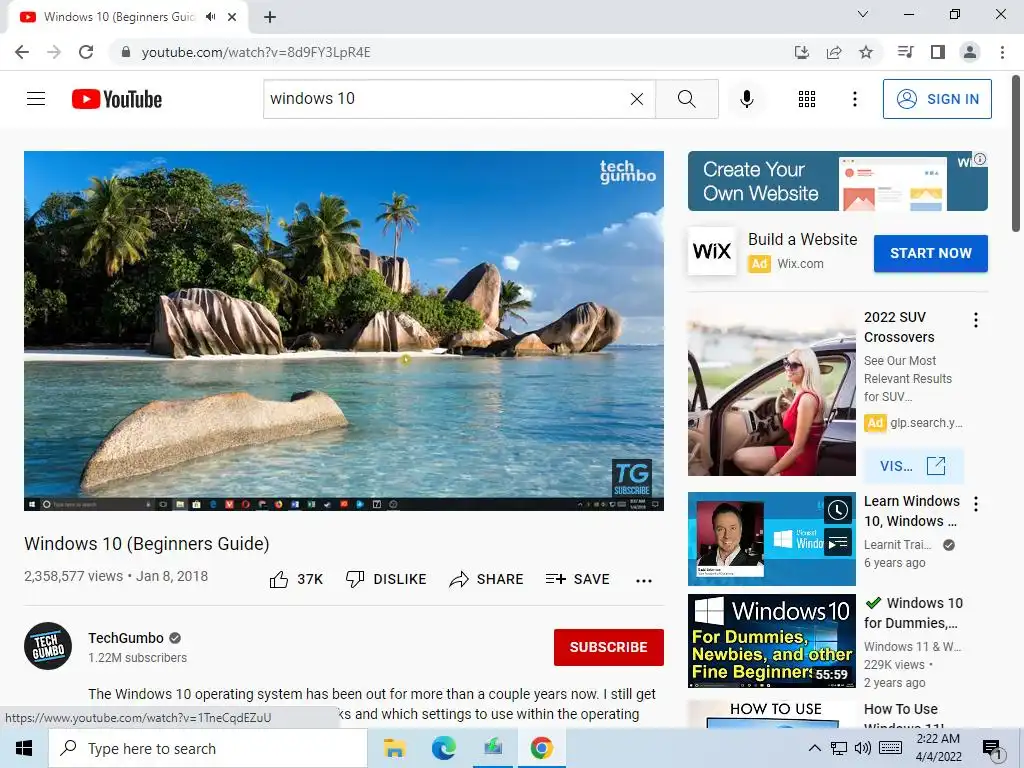Launch Microsoft Edge from taskbar
The height and width of the screenshot is (768, 1024).
pyautogui.click(x=443, y=748)
